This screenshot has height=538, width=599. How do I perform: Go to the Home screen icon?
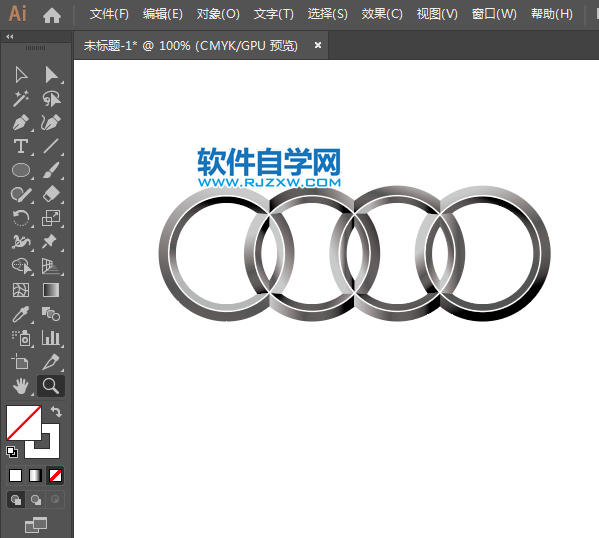[x=52, y=15]
